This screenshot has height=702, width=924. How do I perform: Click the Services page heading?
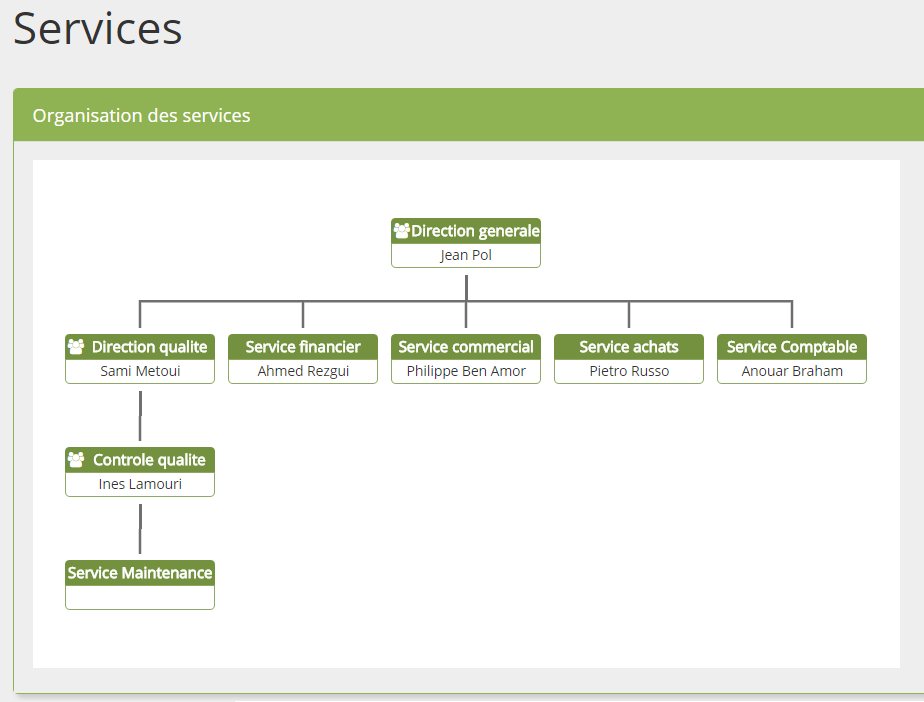click(x=98, y=28)
